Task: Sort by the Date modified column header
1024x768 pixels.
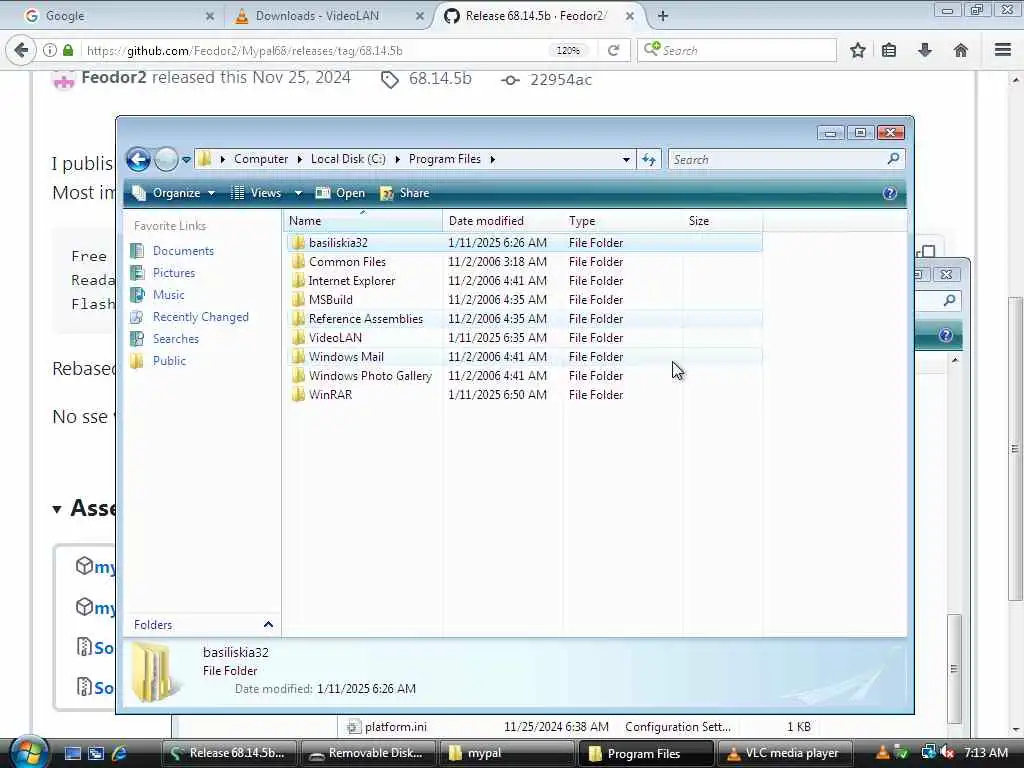Action: 502,221
